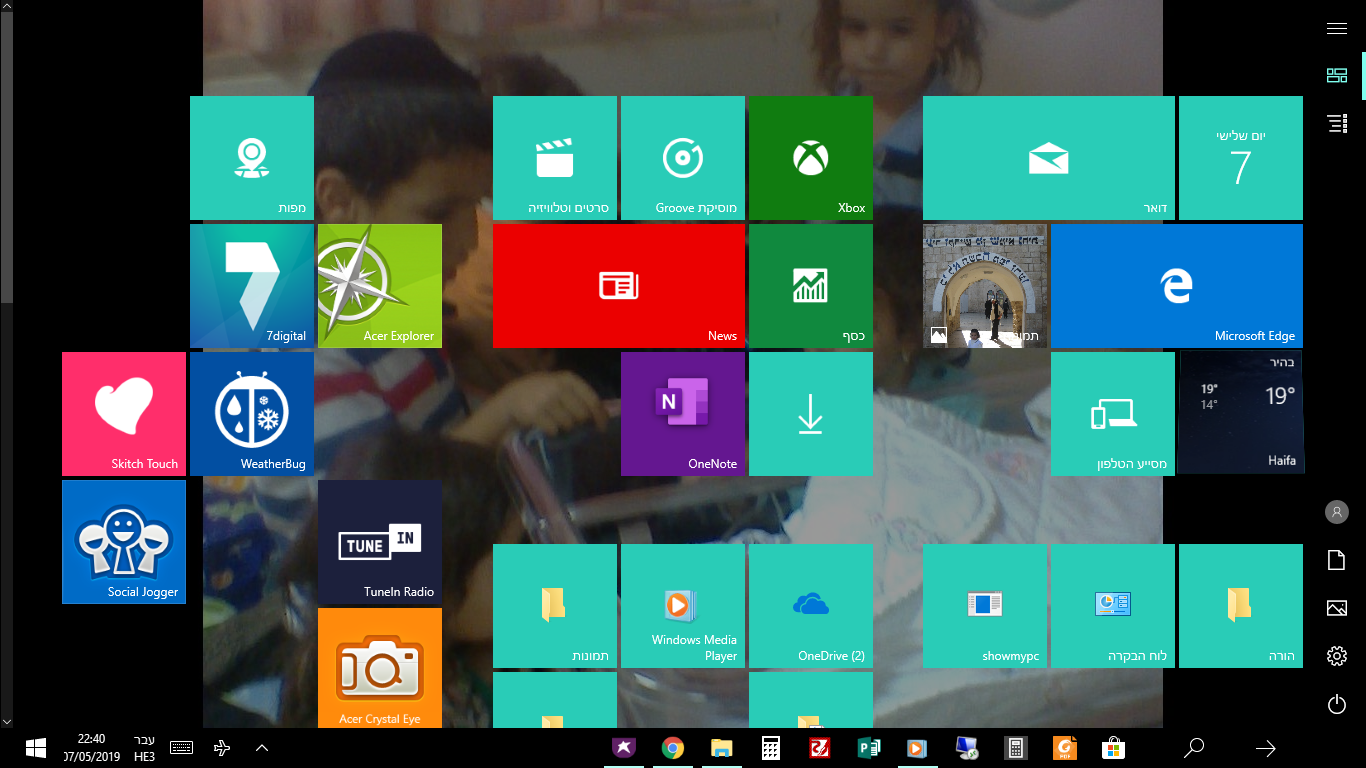Launch Publisher from the taskbar

pos(868,748)
